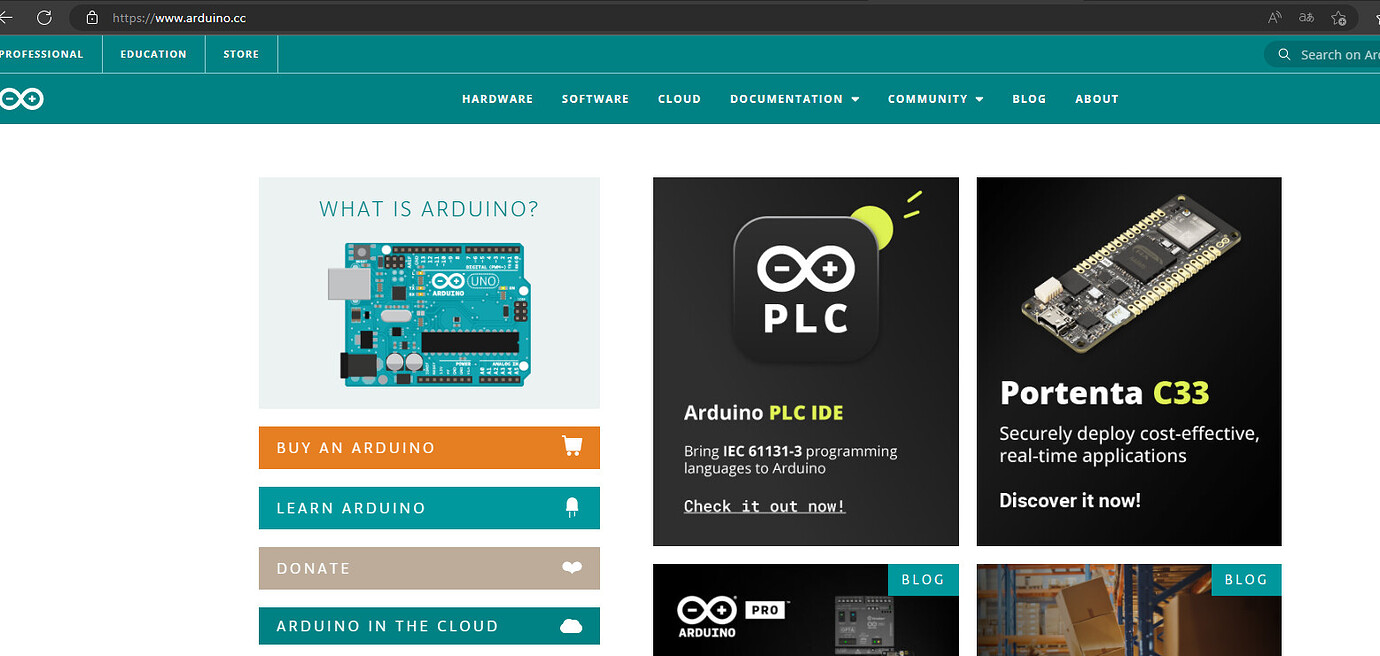Expand the COMMUNITY dropdown

935,99
